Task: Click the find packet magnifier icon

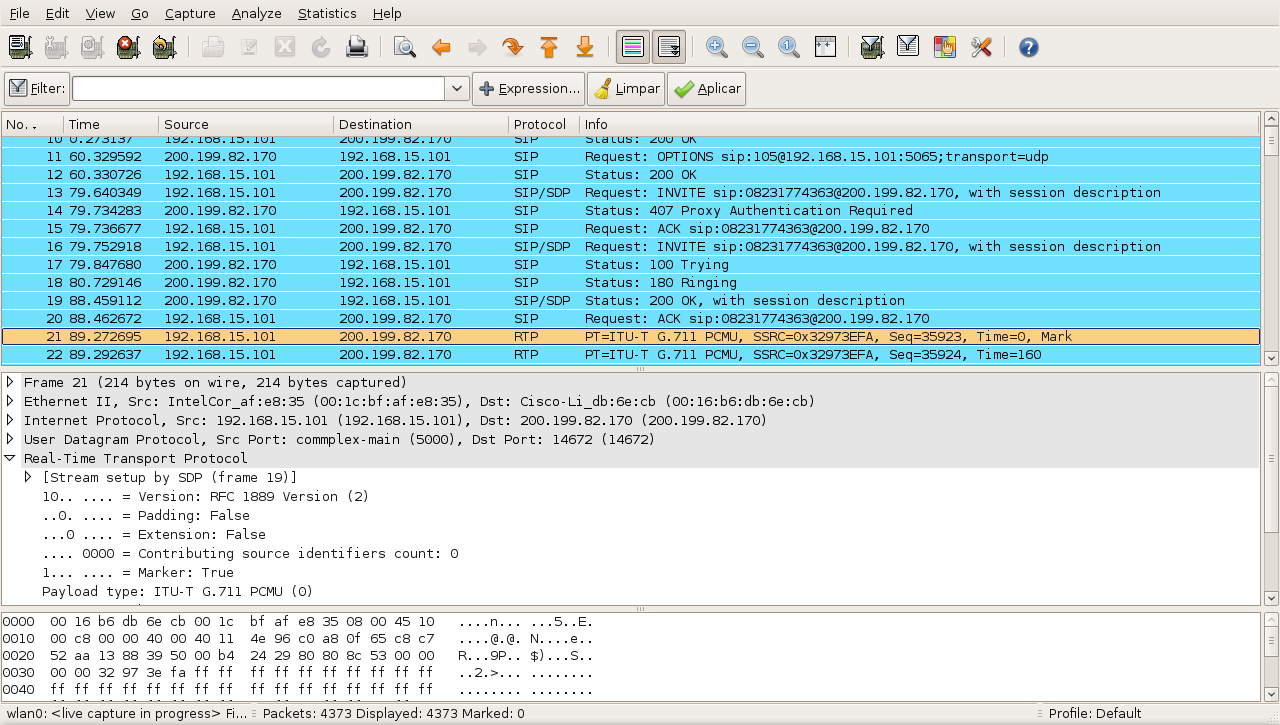Action: 405,47
